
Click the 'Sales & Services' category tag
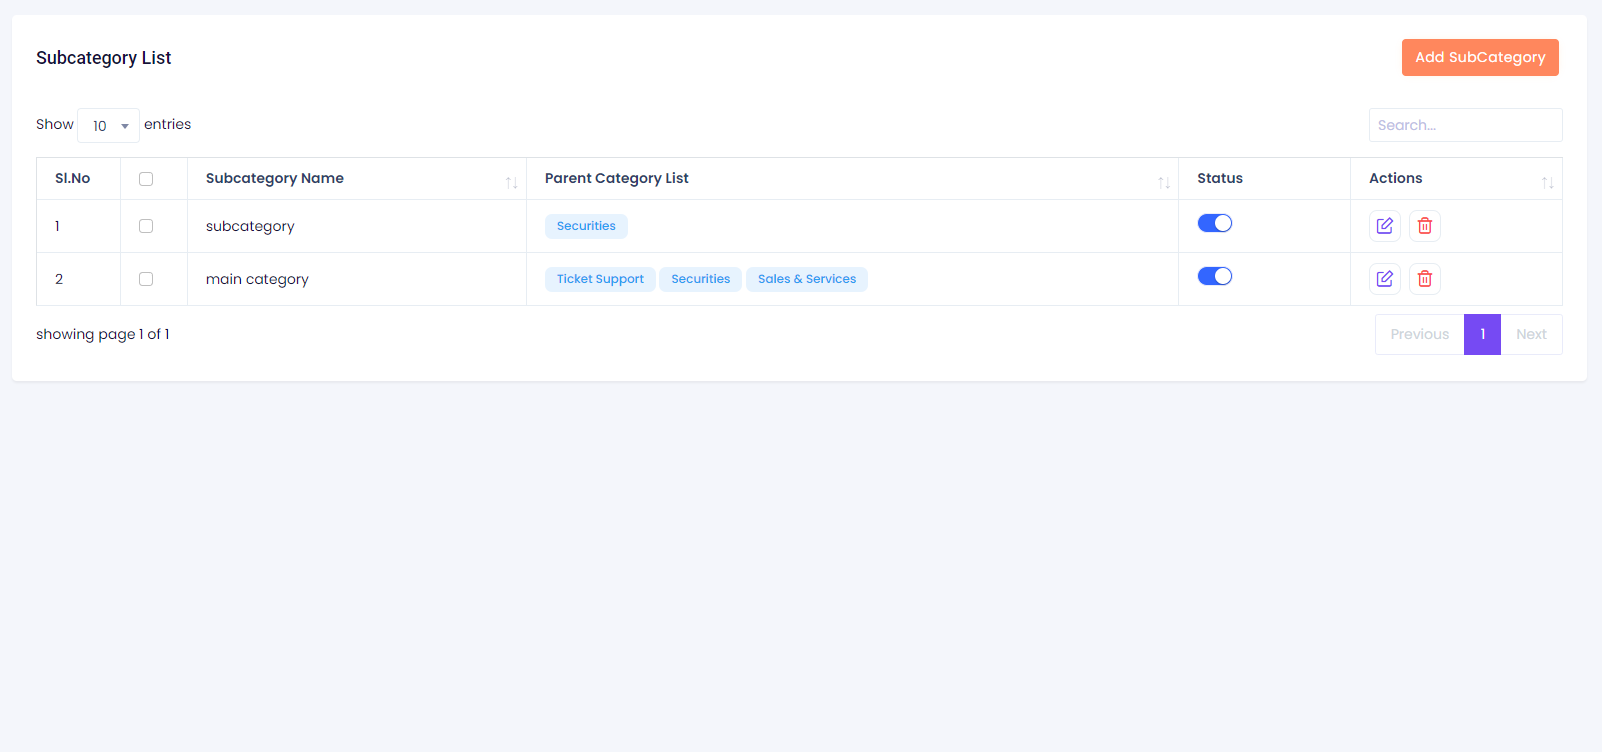pyautogui.click(x=806, y=279)
